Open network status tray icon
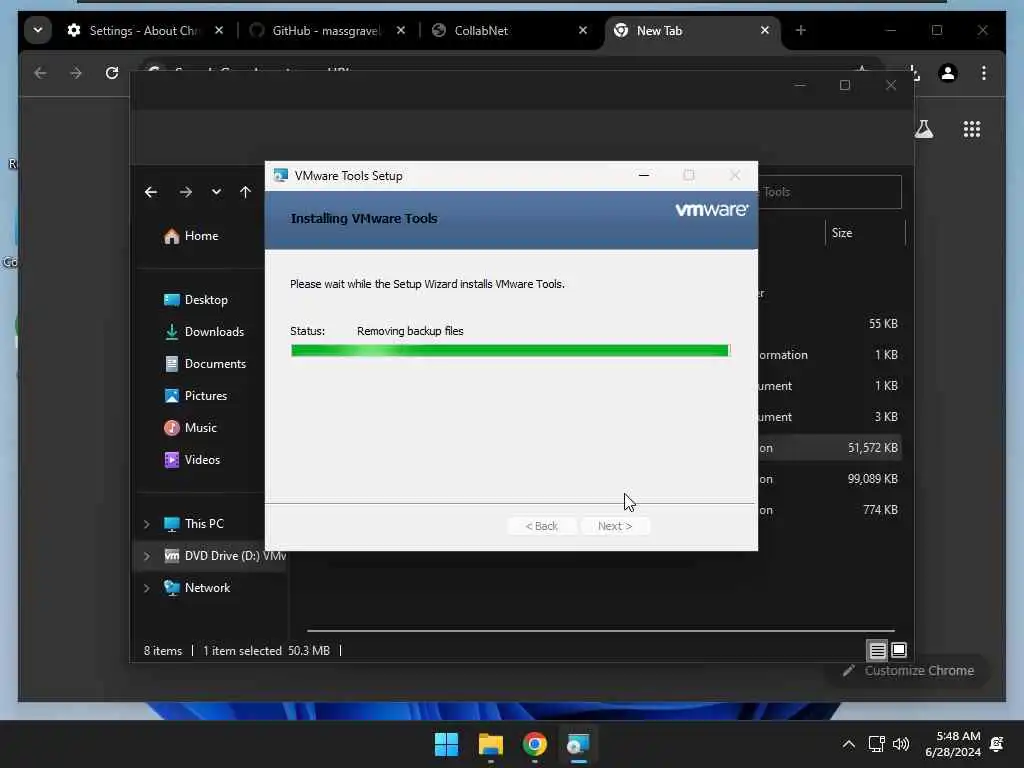Viewport: 1024px width, 768px height. pyautogui.click(x=876, y=744)
